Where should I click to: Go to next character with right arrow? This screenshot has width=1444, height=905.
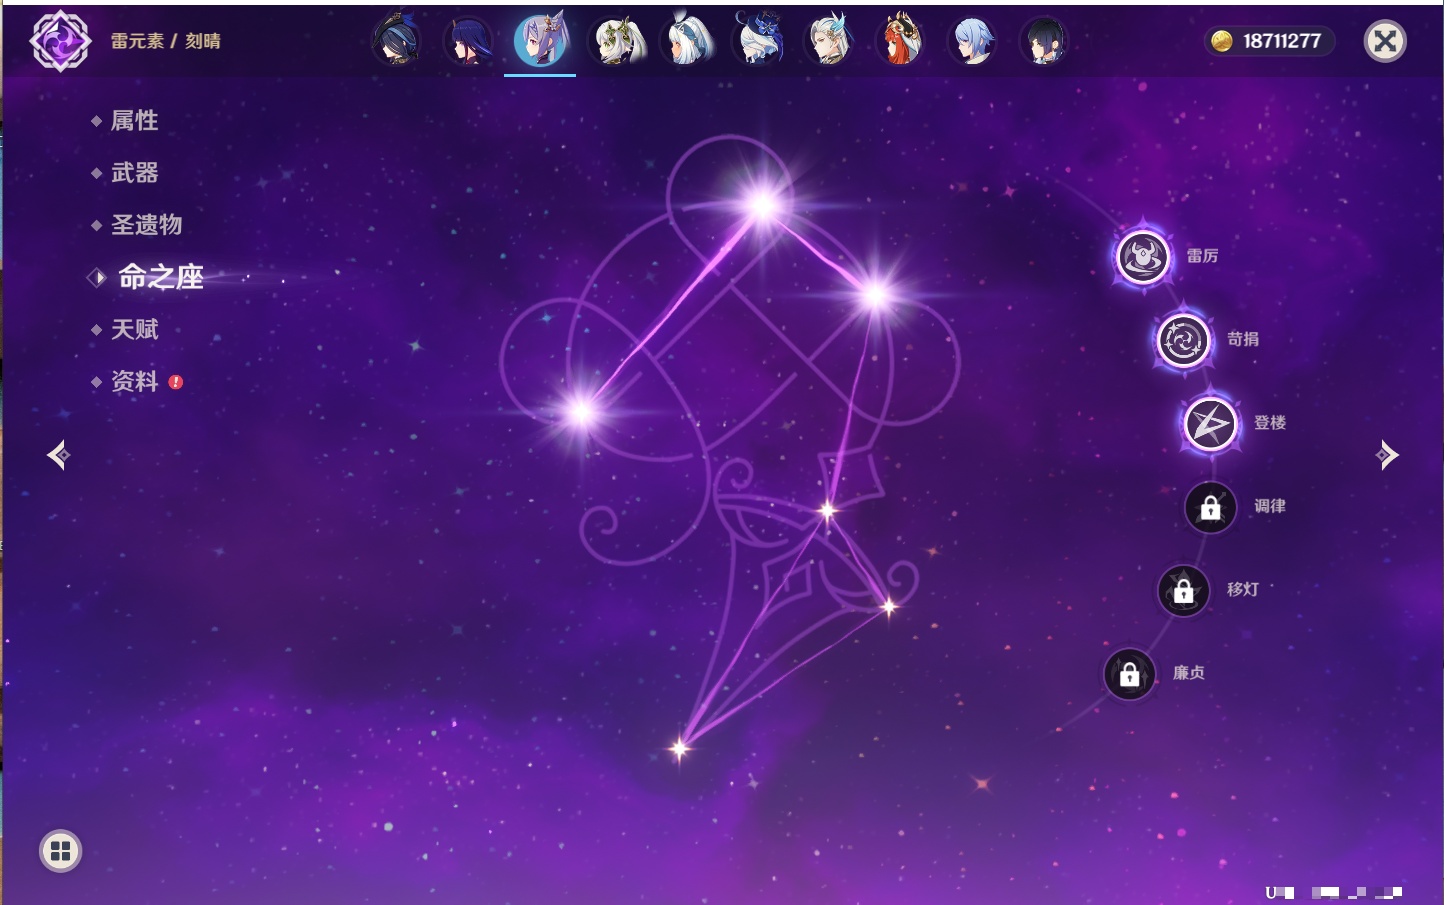tap(1386, 455)
